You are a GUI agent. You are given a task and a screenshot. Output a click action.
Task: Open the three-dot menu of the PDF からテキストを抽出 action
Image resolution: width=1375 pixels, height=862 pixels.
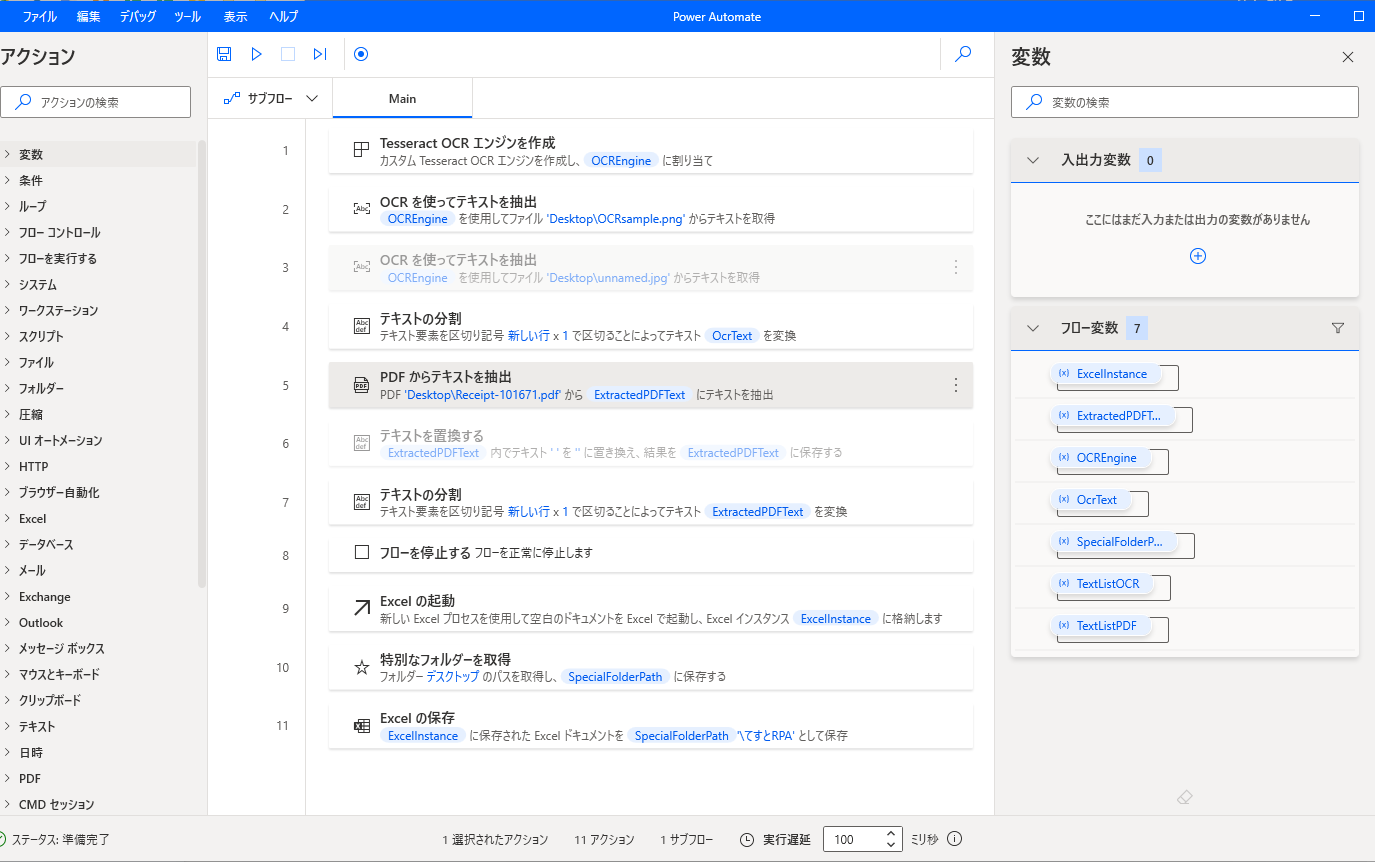click(x=955, y=385)
